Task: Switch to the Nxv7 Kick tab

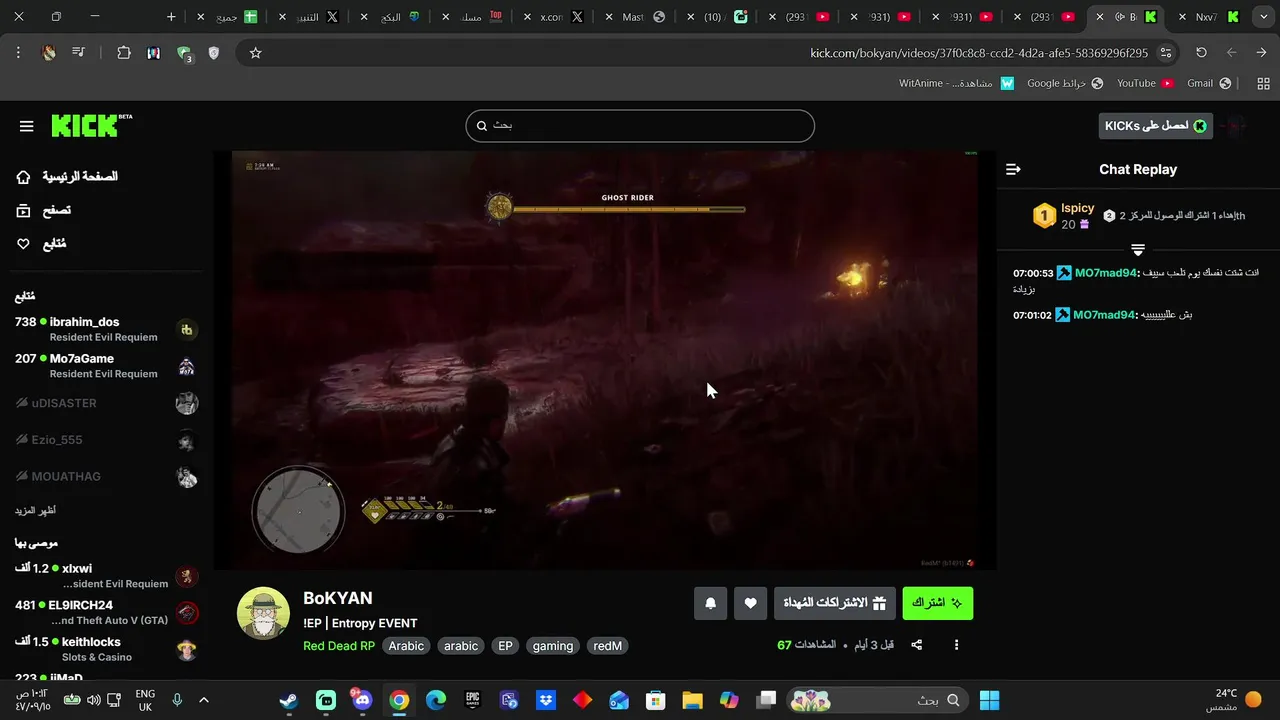Action: pyautogui.click(x=1208, y=17)
